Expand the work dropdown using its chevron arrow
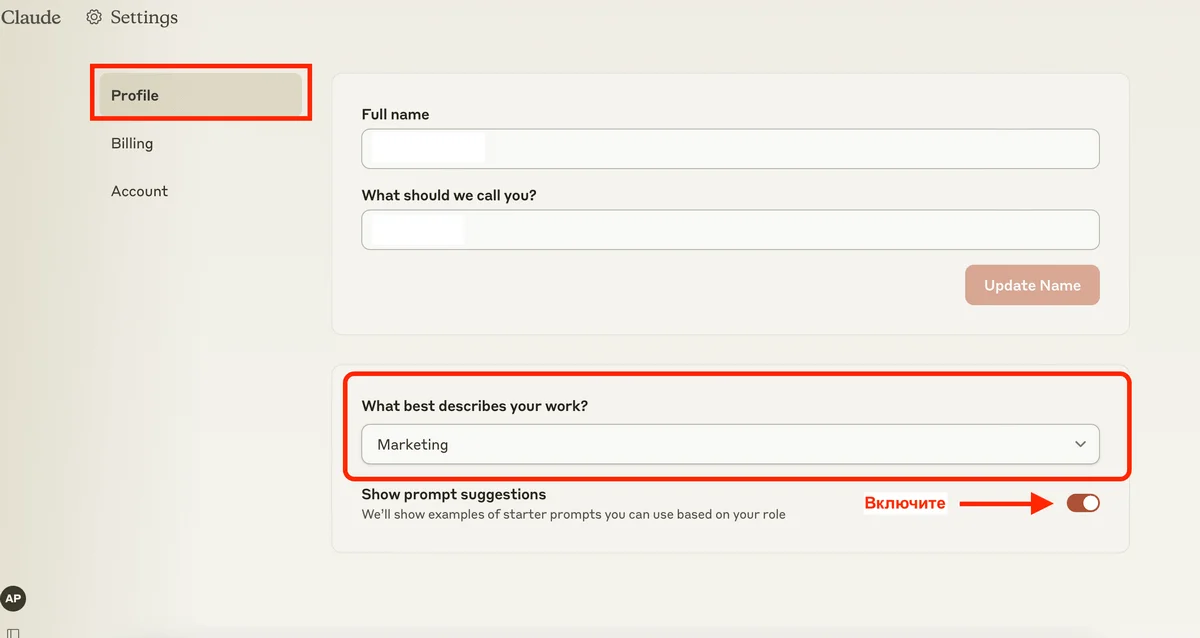 pyautogui.click(x=1080, y=444)
